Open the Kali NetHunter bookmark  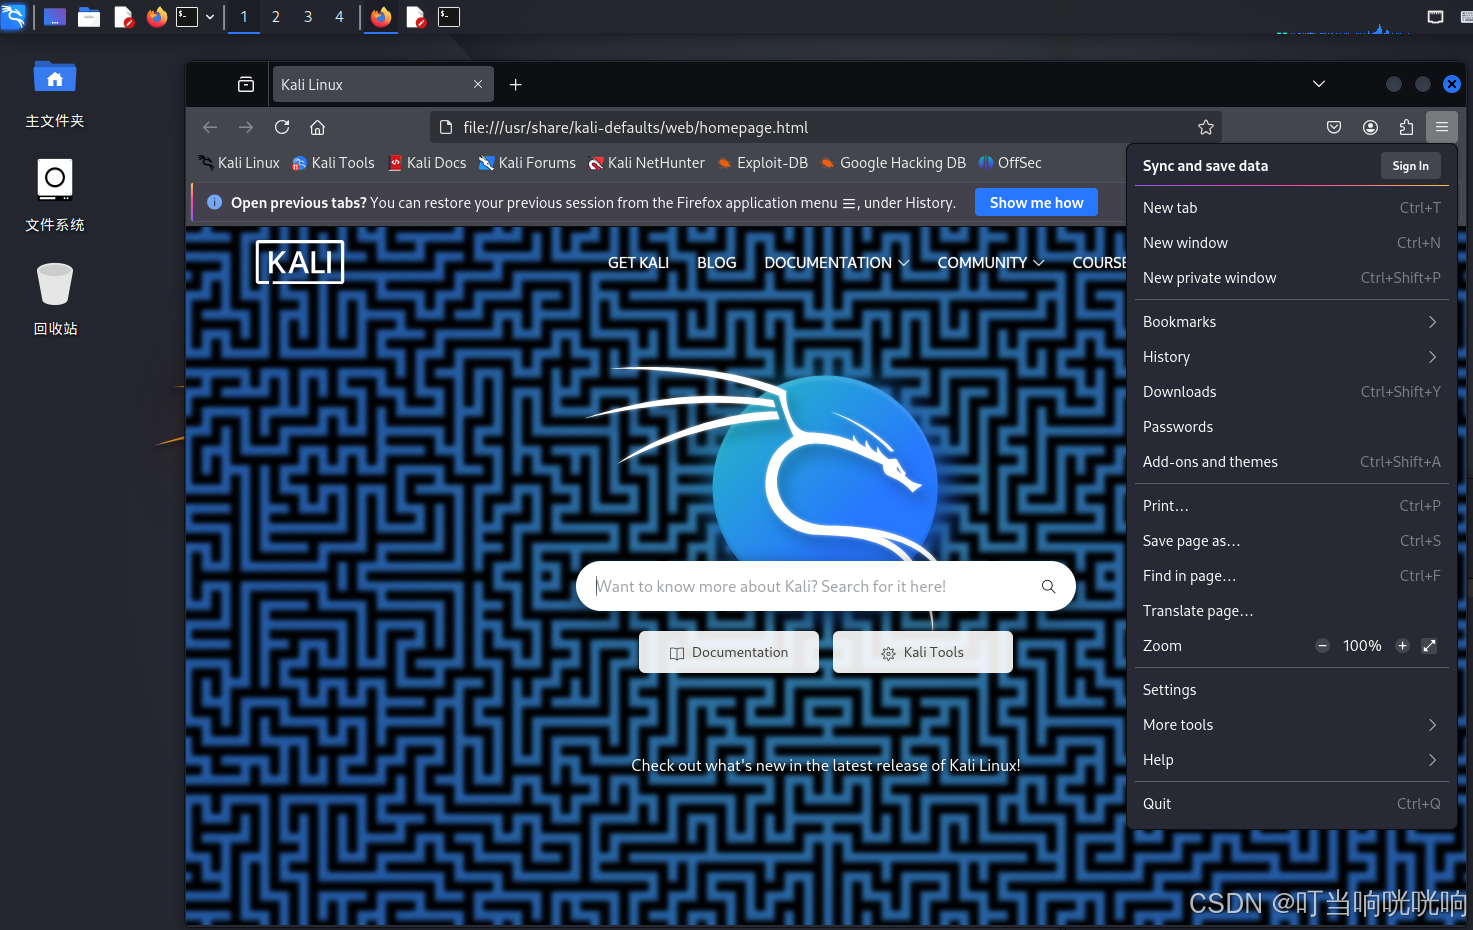(647, 163)
